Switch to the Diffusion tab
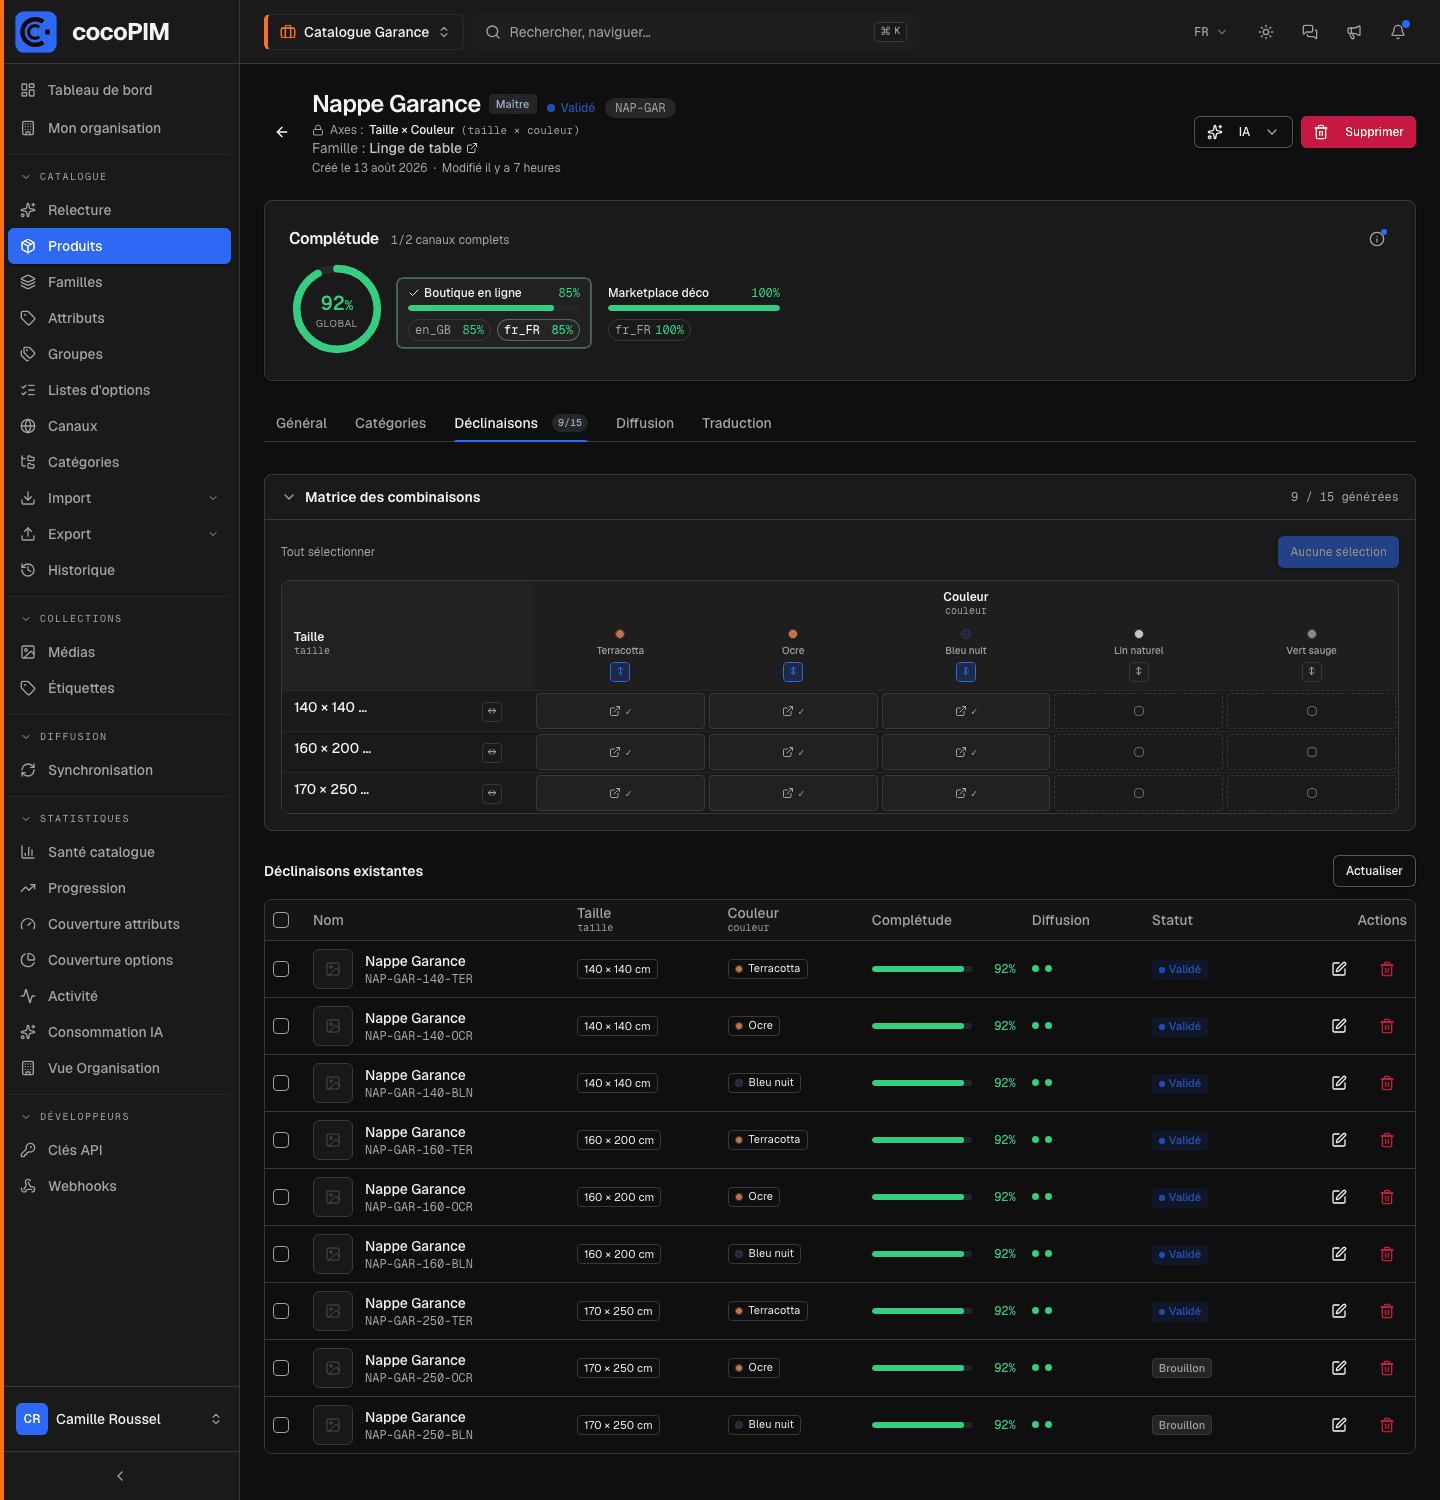 coord(645,423)
